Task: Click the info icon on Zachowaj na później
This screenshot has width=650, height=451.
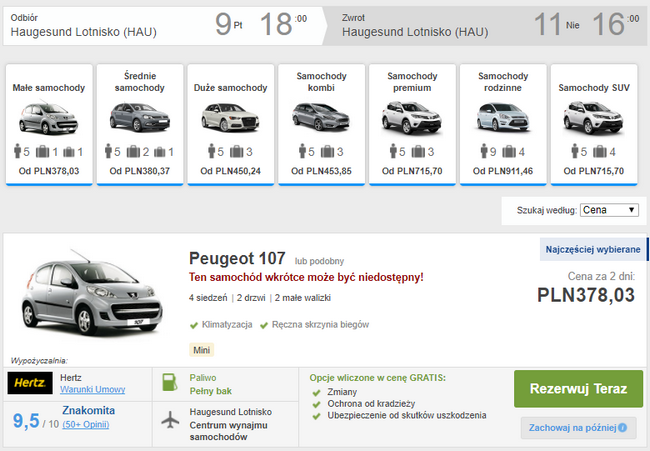Action: 623,427
